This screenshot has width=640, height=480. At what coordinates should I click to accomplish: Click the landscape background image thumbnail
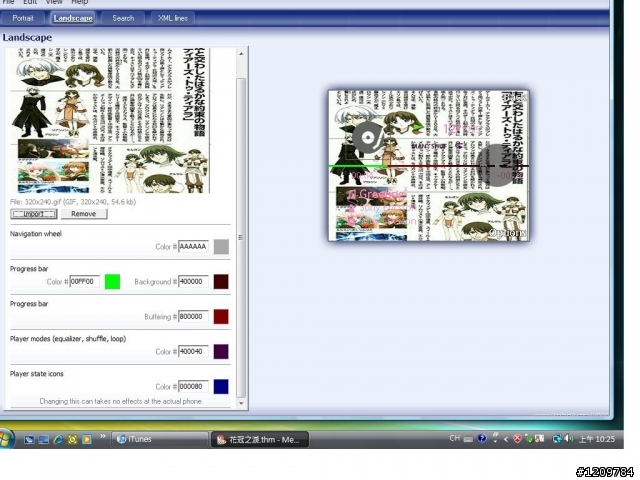(110, 120)
